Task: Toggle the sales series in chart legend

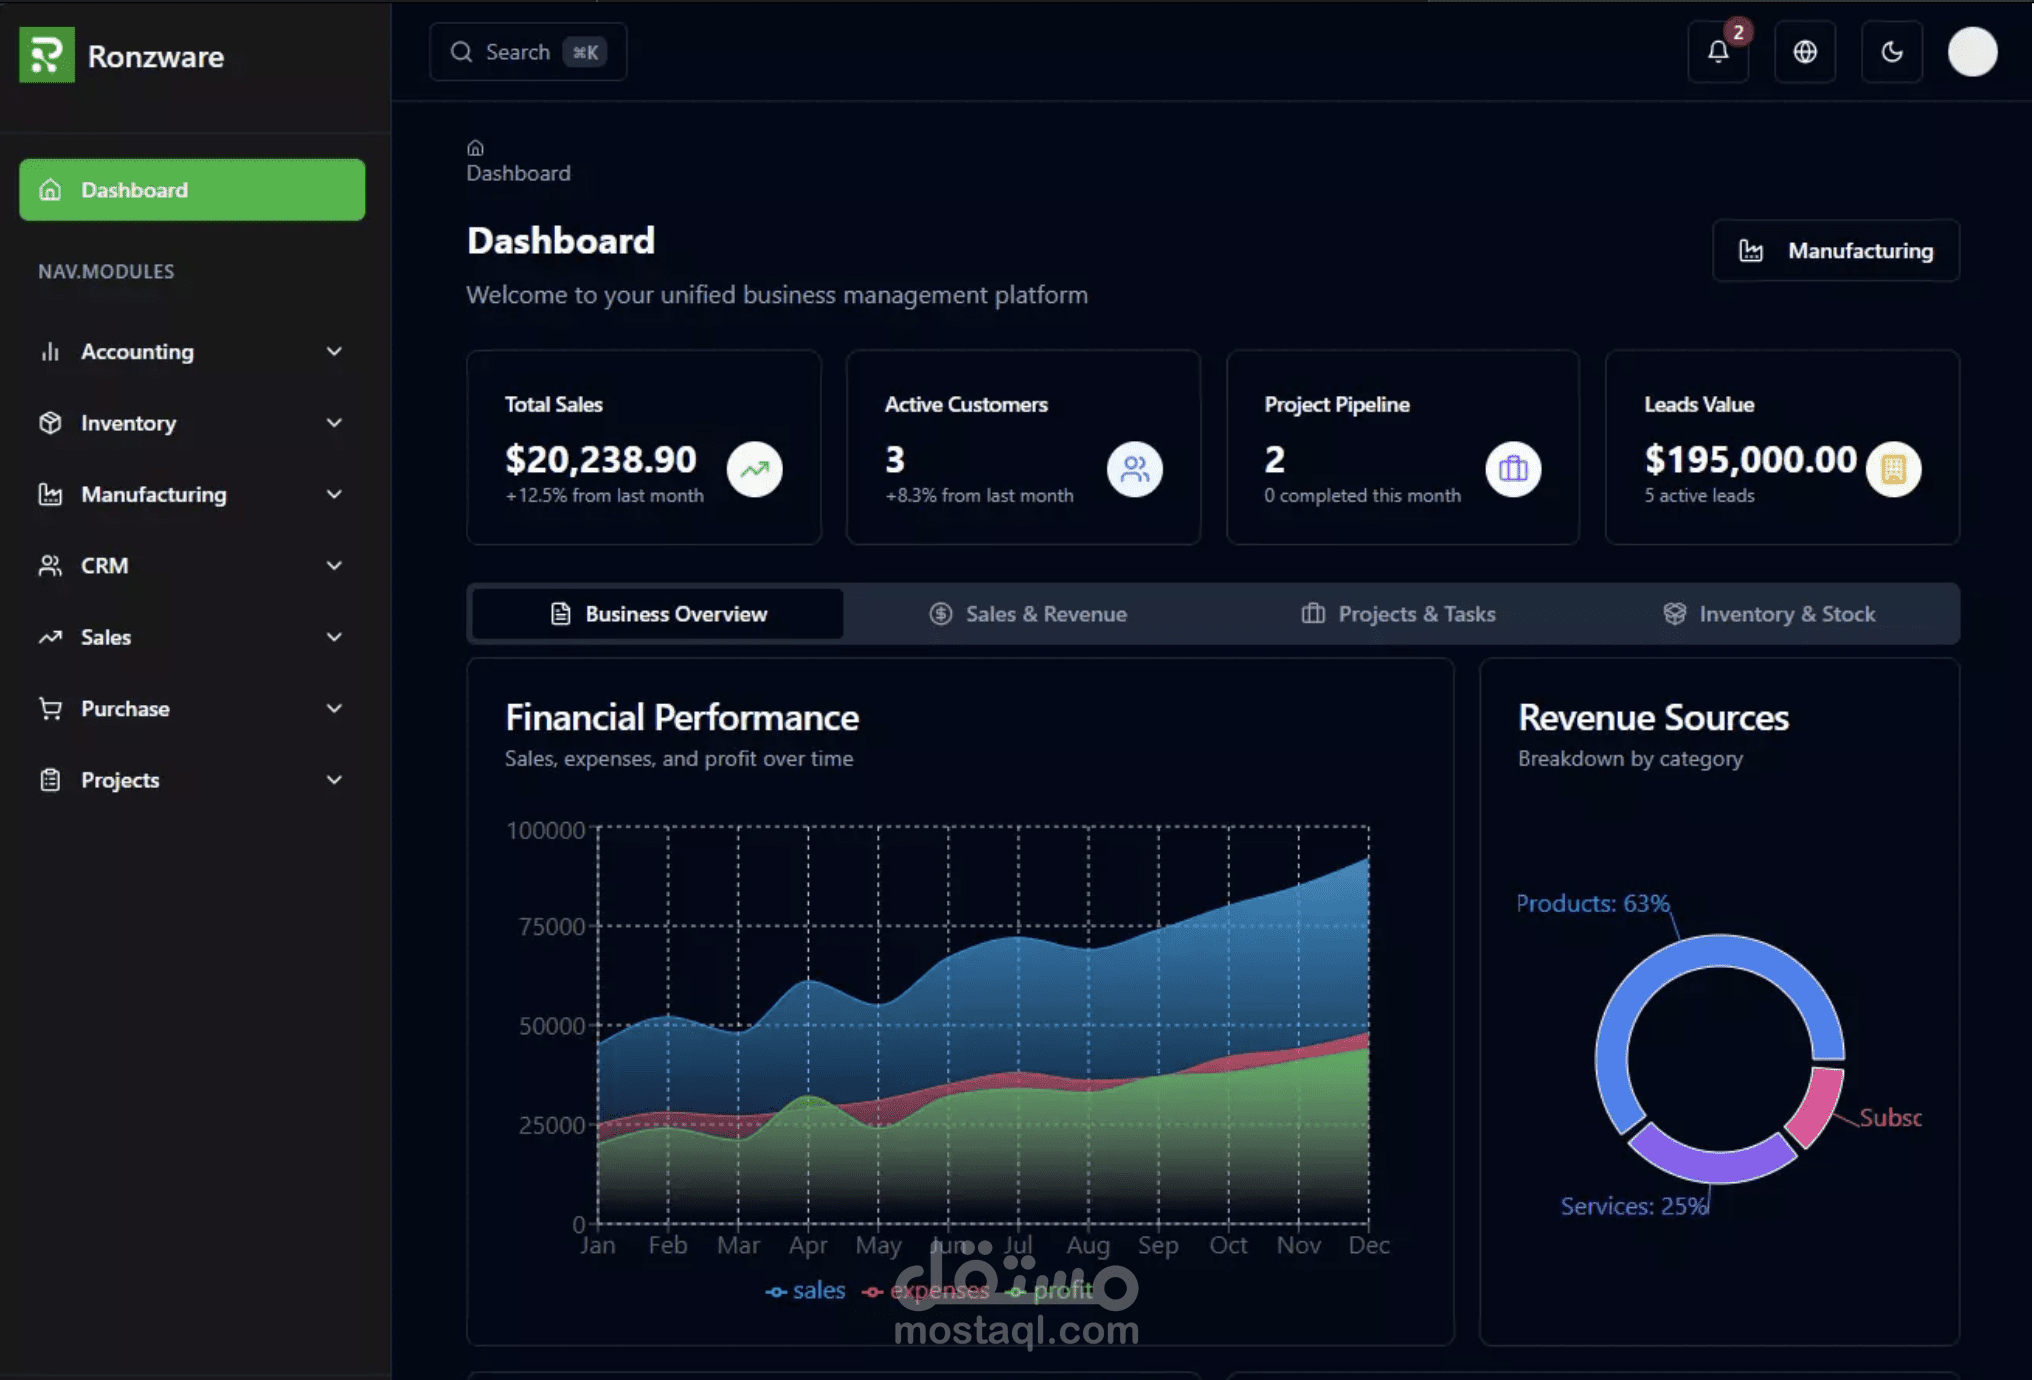Action: [806, 1291]
